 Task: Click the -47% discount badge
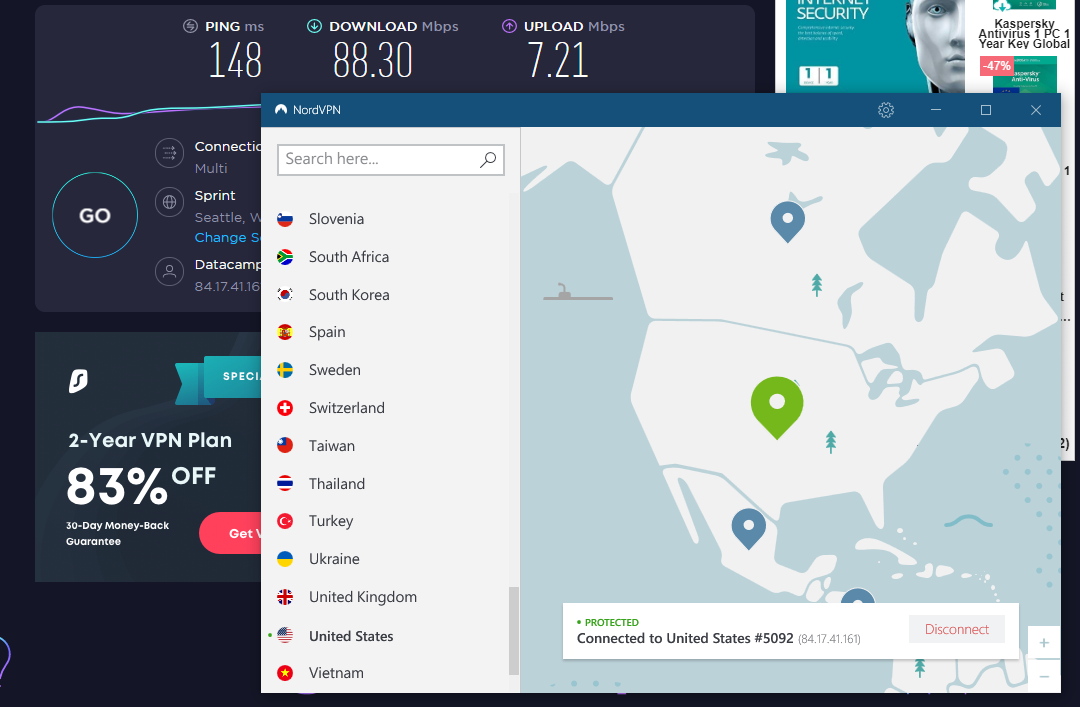pos(996,66)
